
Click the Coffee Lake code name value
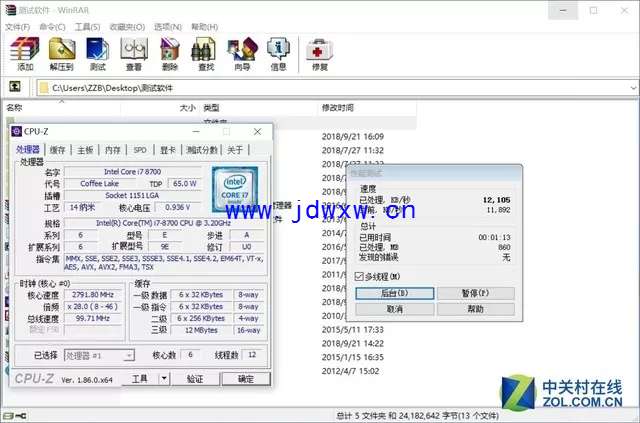(100, 184)
